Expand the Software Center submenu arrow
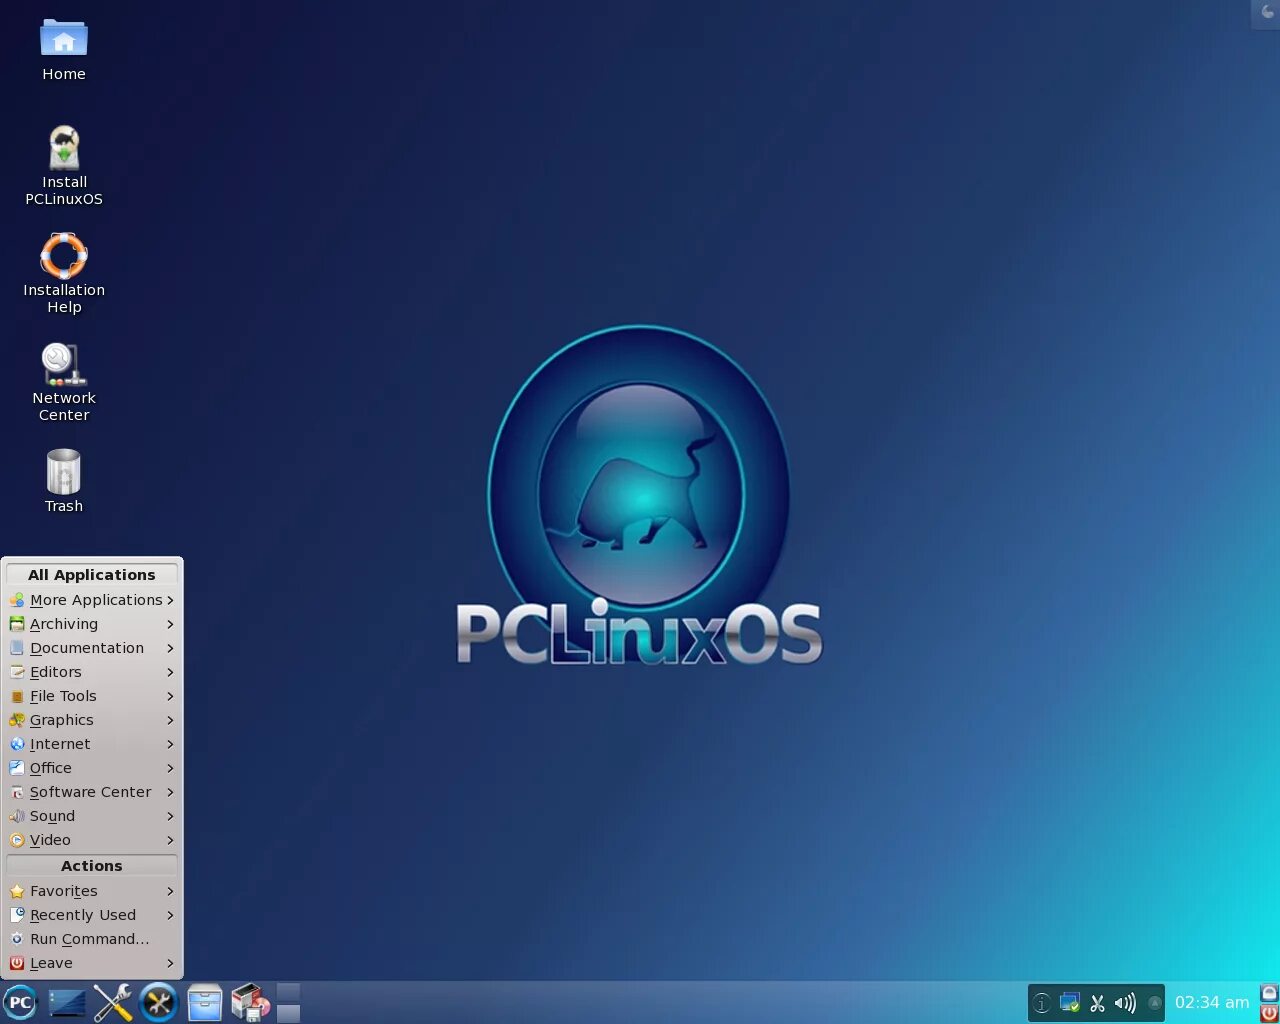This screenshot has width=1280, height=1024. (x=170, y=792)
